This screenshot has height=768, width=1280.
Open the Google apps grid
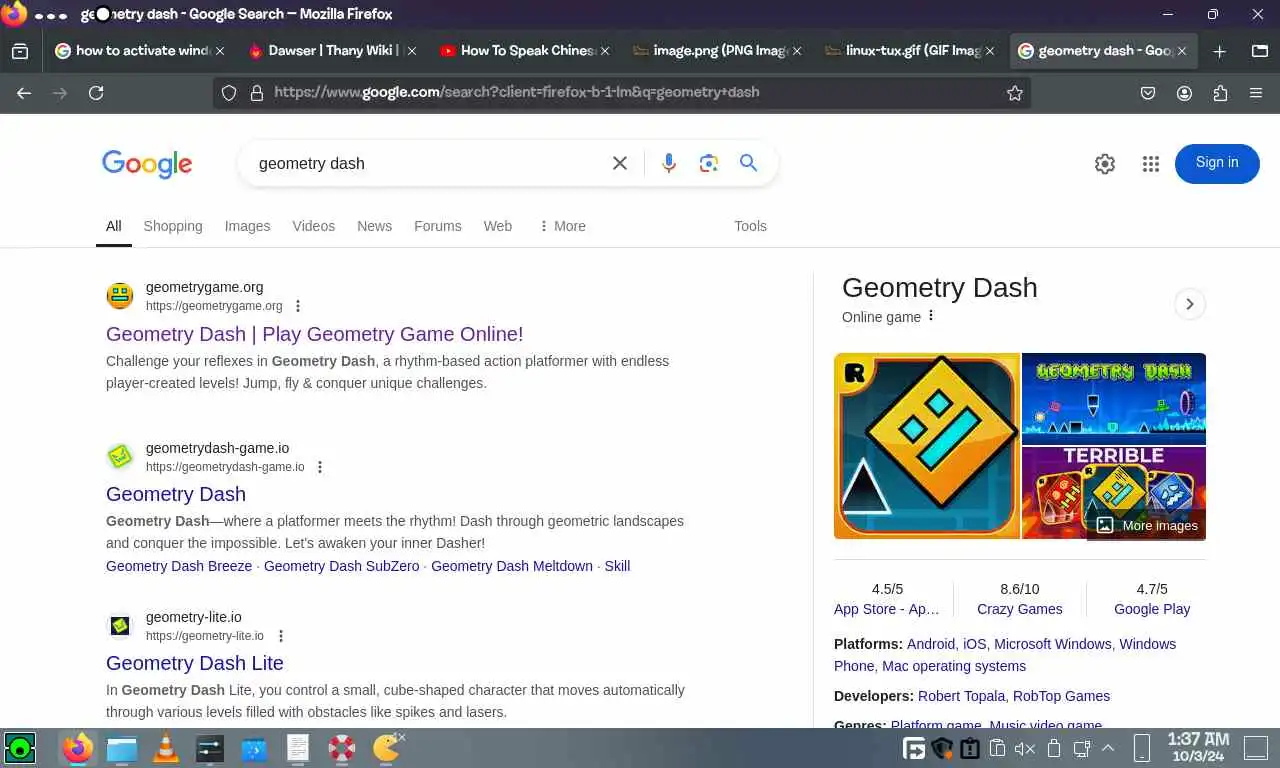coord(1151,164)
